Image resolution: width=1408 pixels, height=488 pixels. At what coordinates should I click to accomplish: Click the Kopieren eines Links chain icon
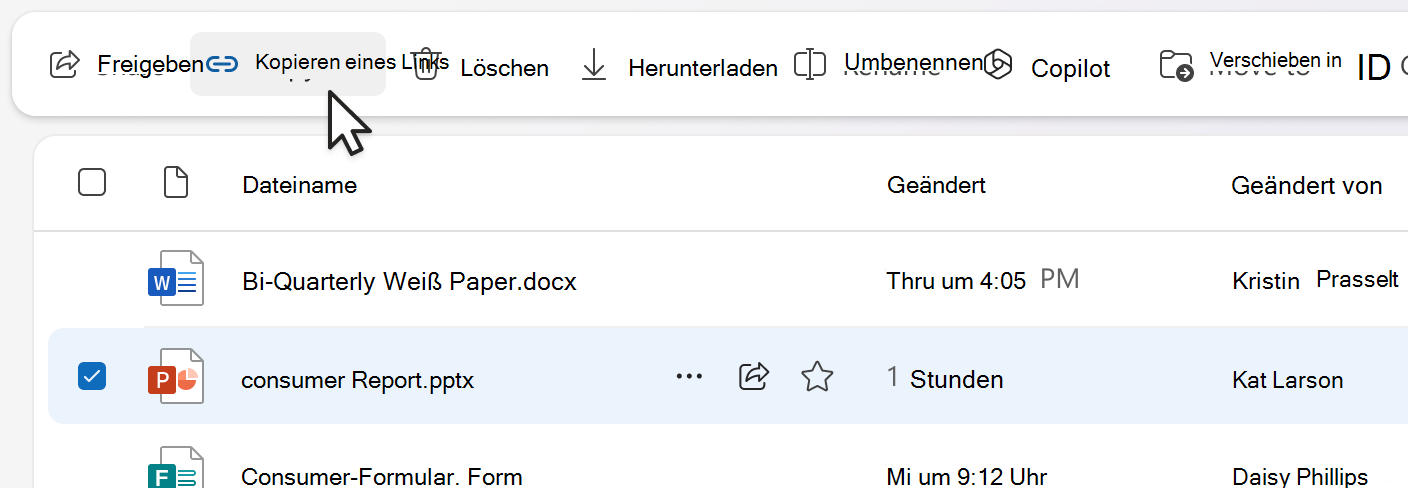coord(223,65)
